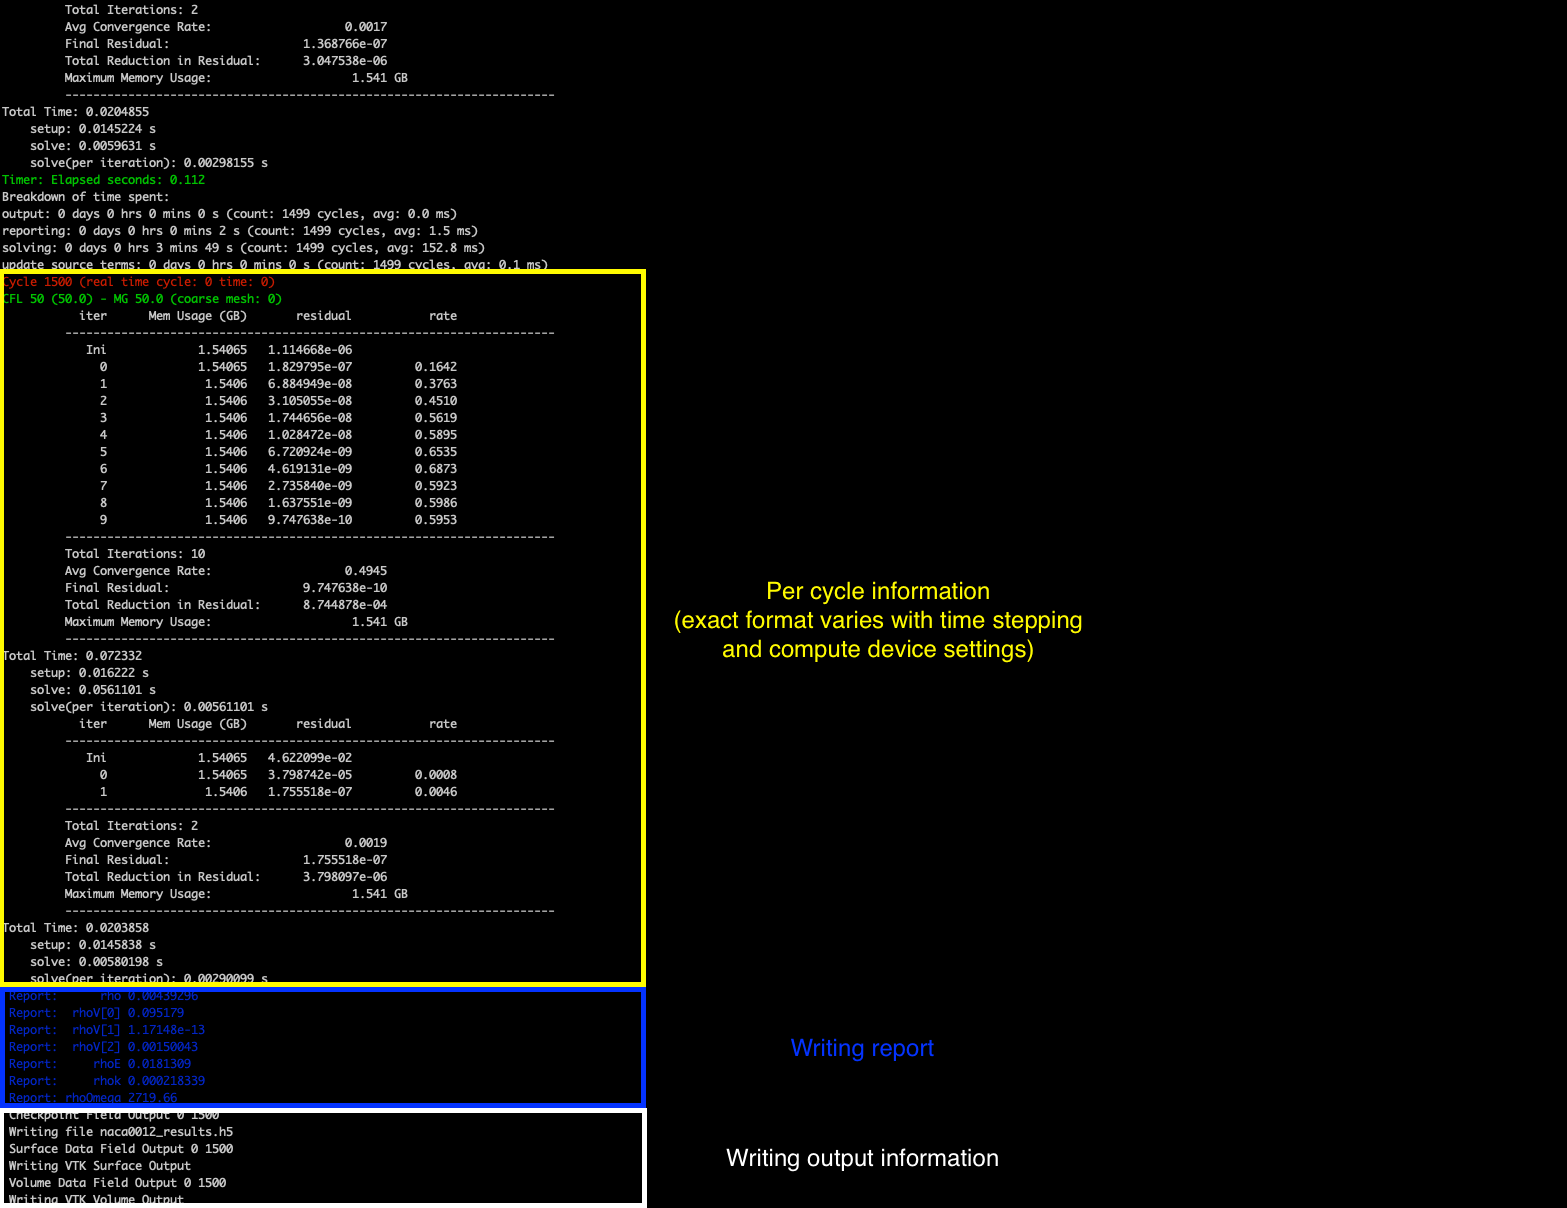
Task: Select the 'solving: 0 days 0 hrs 3 mins' line
Action: click(x=243, y=248)
